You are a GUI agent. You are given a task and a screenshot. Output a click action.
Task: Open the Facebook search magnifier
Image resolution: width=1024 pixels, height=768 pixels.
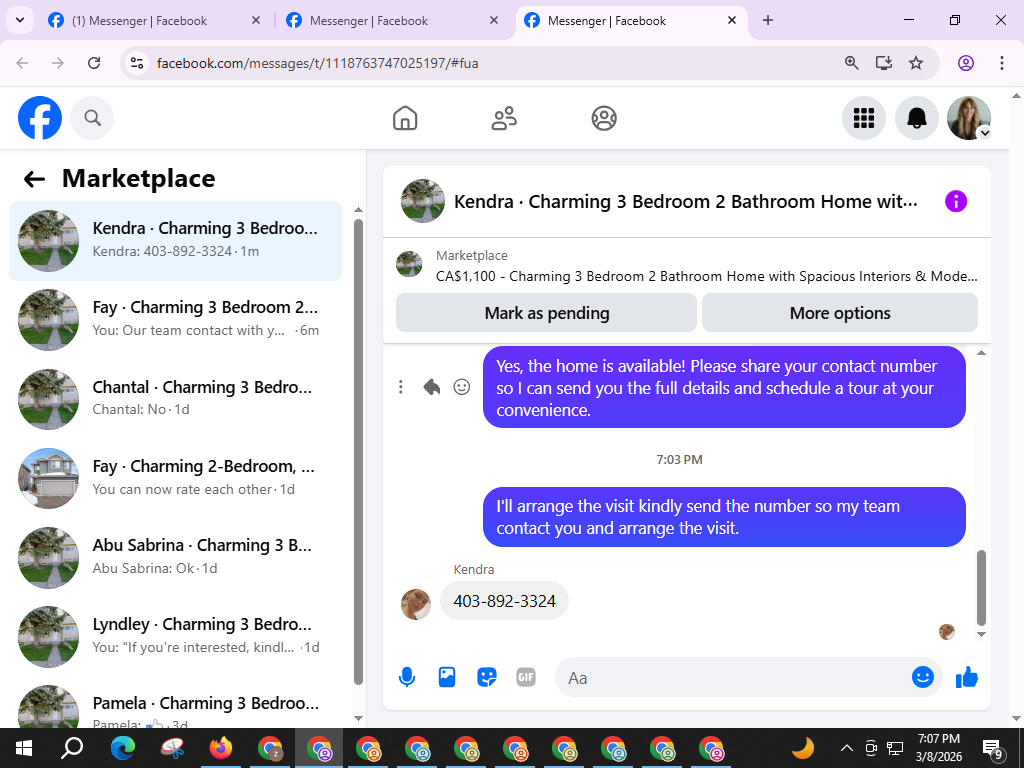click(x=92, y=118)
